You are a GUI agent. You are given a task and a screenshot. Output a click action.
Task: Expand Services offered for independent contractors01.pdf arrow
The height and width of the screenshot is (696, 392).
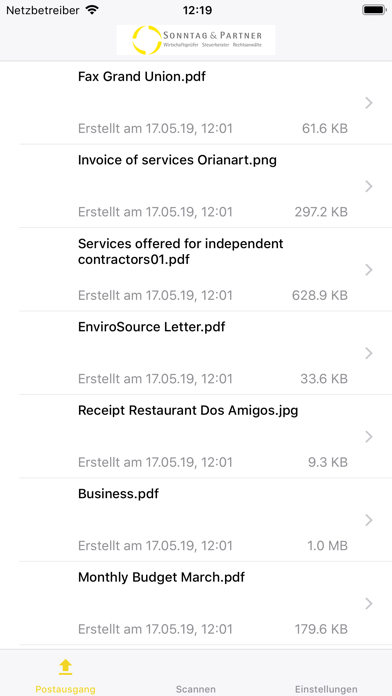pyautogui.click(x=368, y=270)
